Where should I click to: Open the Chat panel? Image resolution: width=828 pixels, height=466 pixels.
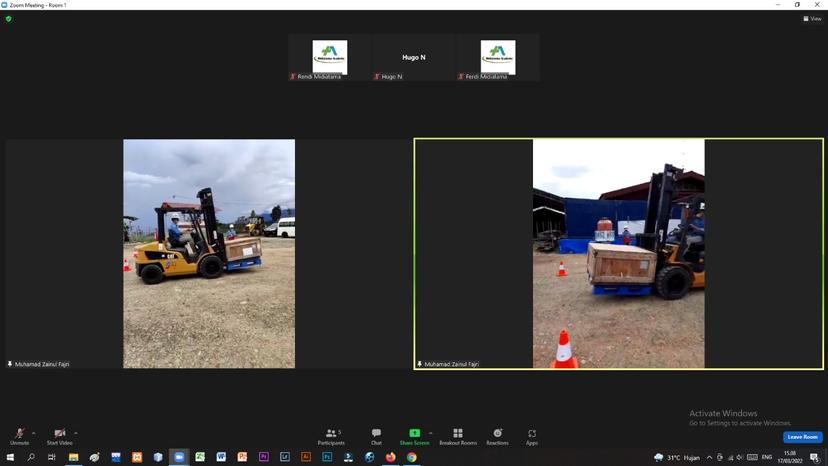376,436
